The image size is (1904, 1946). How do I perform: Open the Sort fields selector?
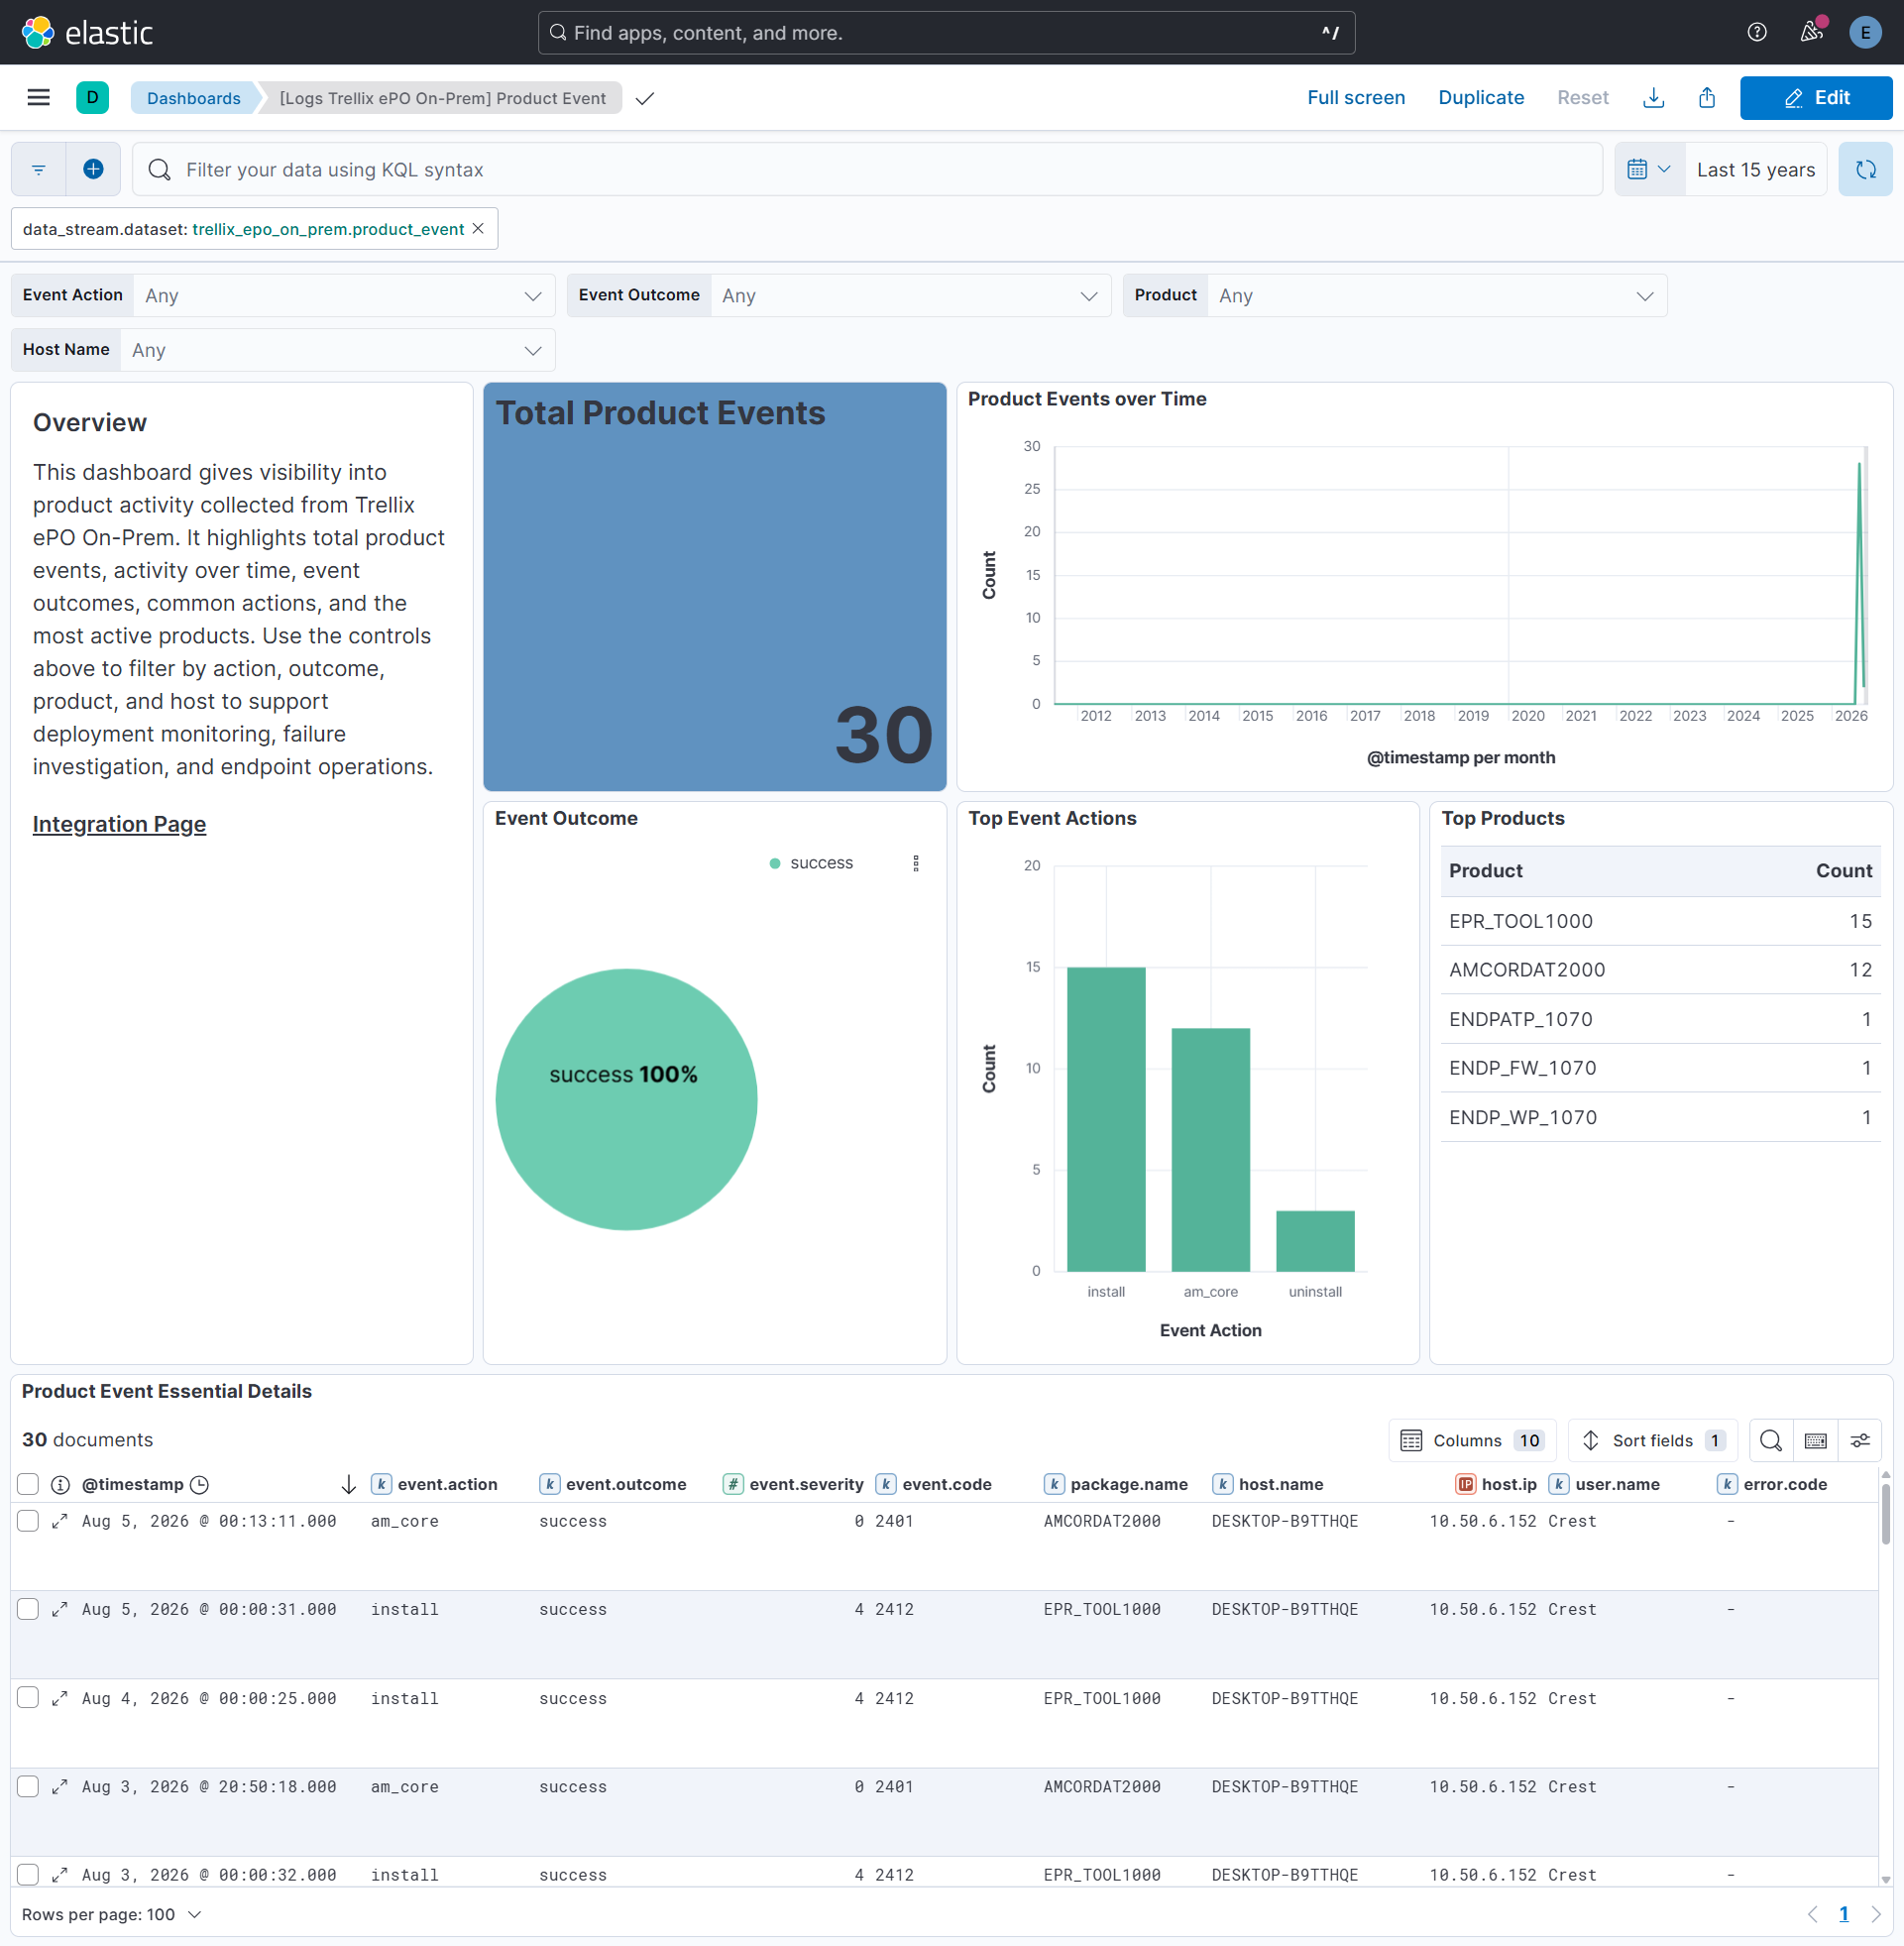pyautogui.click(x=1652, y=1440)
